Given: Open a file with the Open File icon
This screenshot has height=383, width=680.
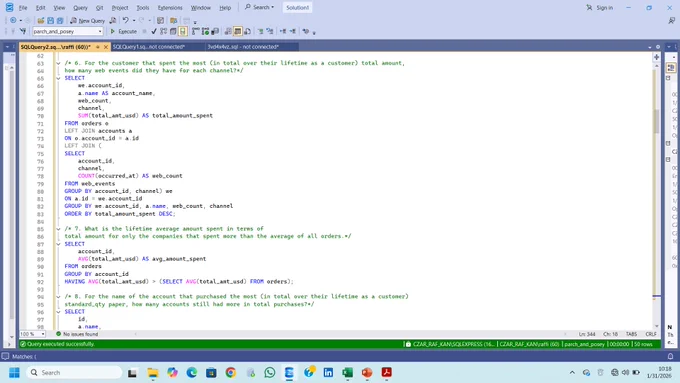Looking at the screenshot, I should [41, 20].
